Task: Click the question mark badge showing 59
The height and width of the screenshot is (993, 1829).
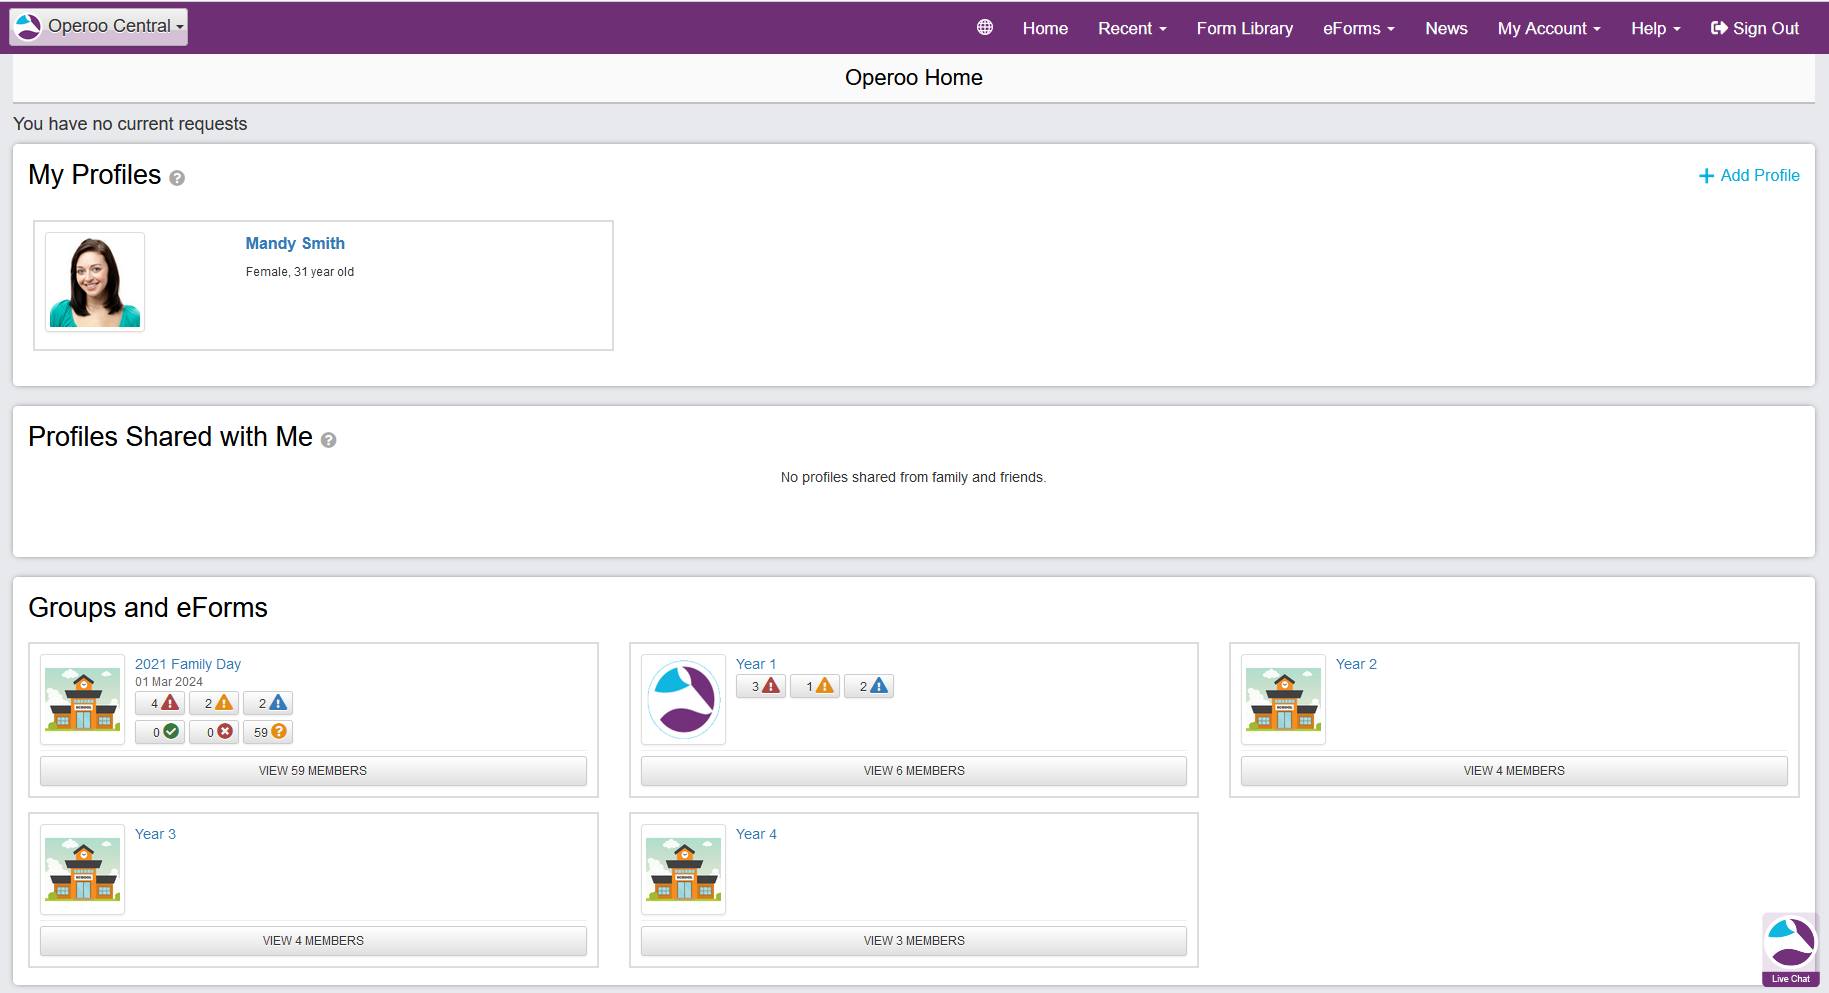Action: 268,732
